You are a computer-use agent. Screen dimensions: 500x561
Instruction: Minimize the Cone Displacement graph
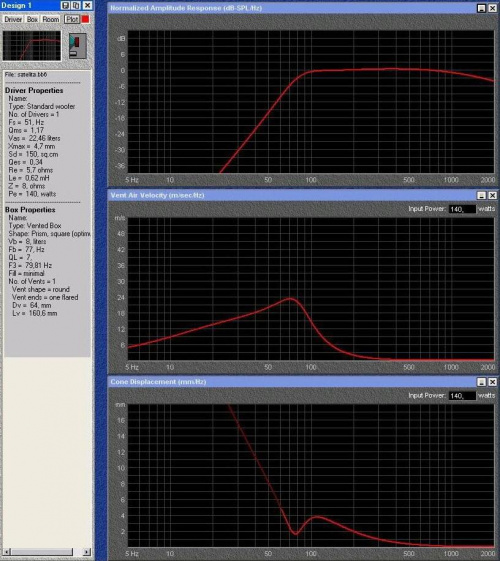point(481,382)
